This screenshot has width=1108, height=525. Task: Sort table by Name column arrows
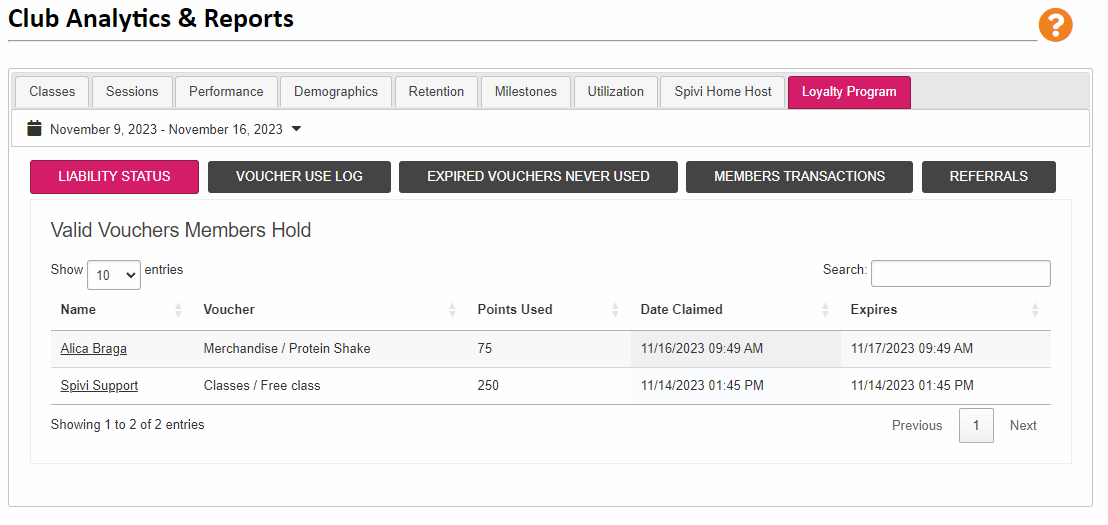coord(178,309)
